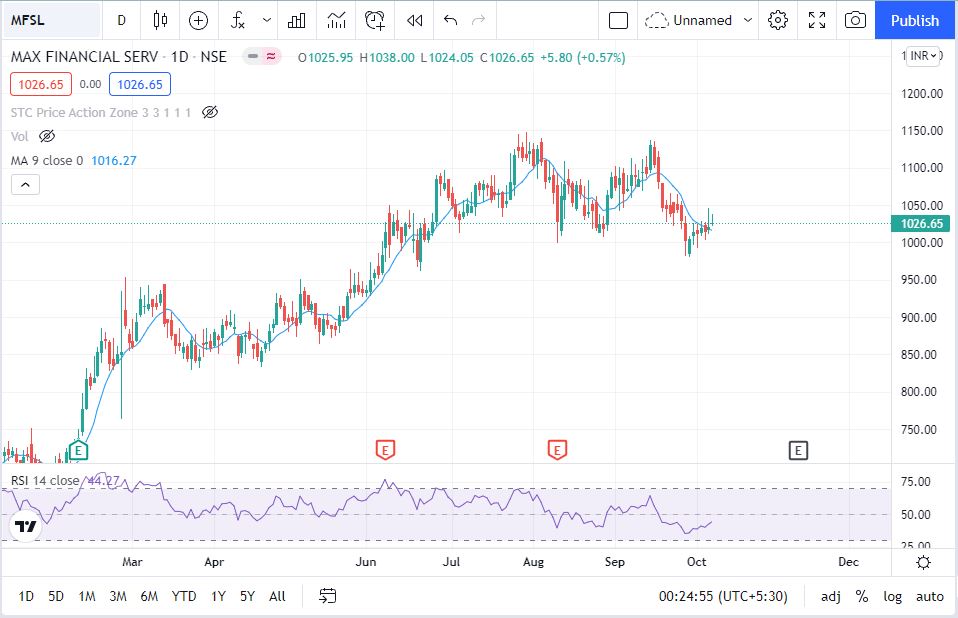Screen dimensions: 958x618
Task: Enable the auto scale option
Action: (x=929, y=596)
